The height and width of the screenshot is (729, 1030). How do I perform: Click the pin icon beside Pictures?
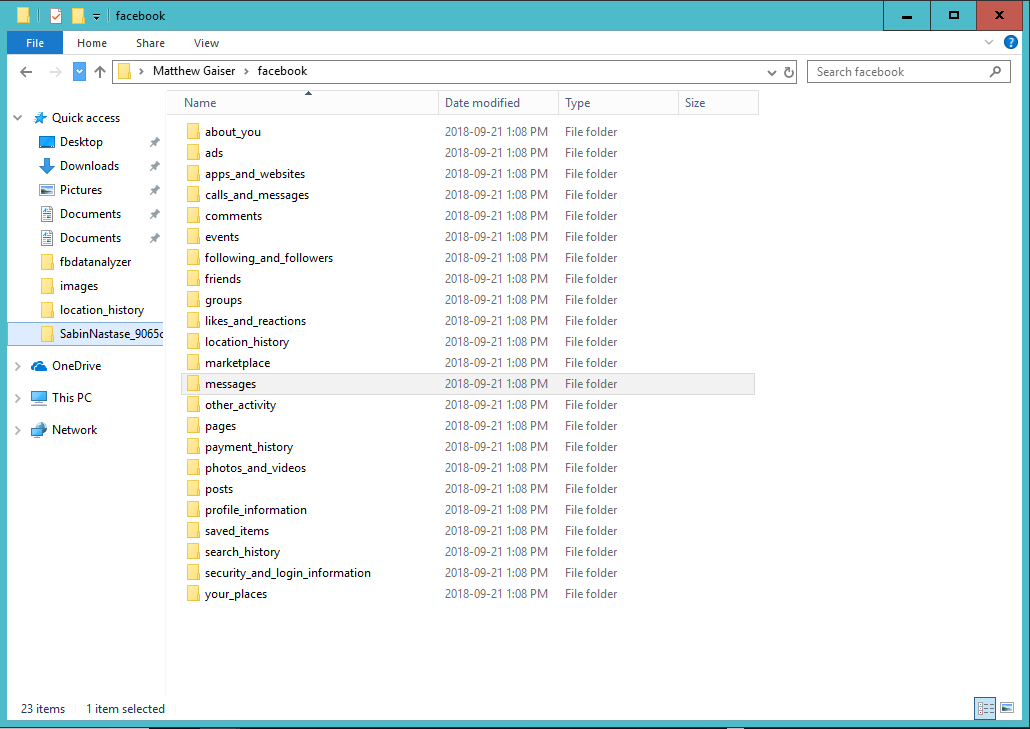pos(154,190)
